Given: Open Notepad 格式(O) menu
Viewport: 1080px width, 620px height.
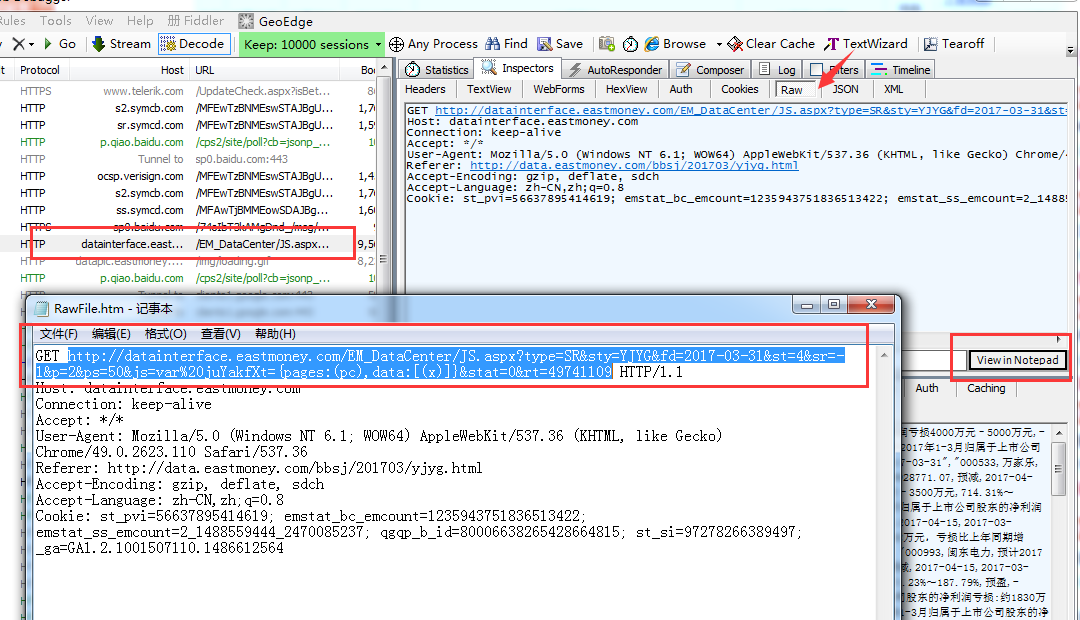Looking at the screenshot, I should (x=166, y=334).
